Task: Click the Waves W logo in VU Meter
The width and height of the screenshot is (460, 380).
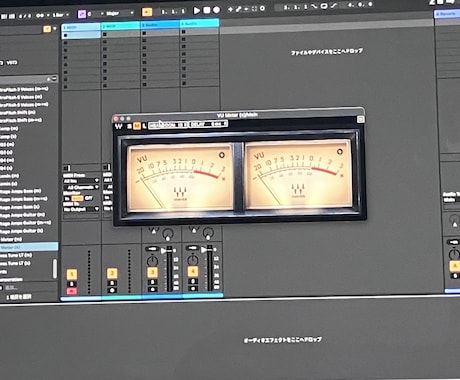Action: [x=119, y=127]
